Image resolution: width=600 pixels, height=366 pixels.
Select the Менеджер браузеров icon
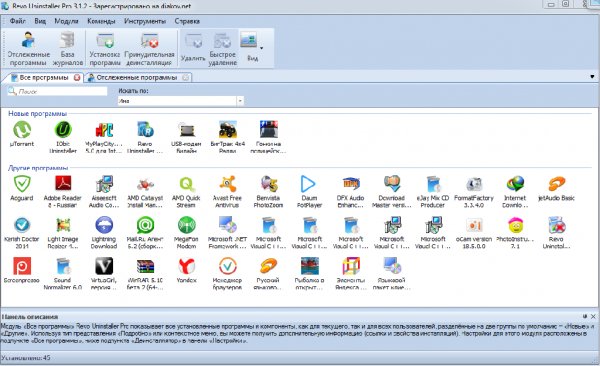click(x=227, y=266)
